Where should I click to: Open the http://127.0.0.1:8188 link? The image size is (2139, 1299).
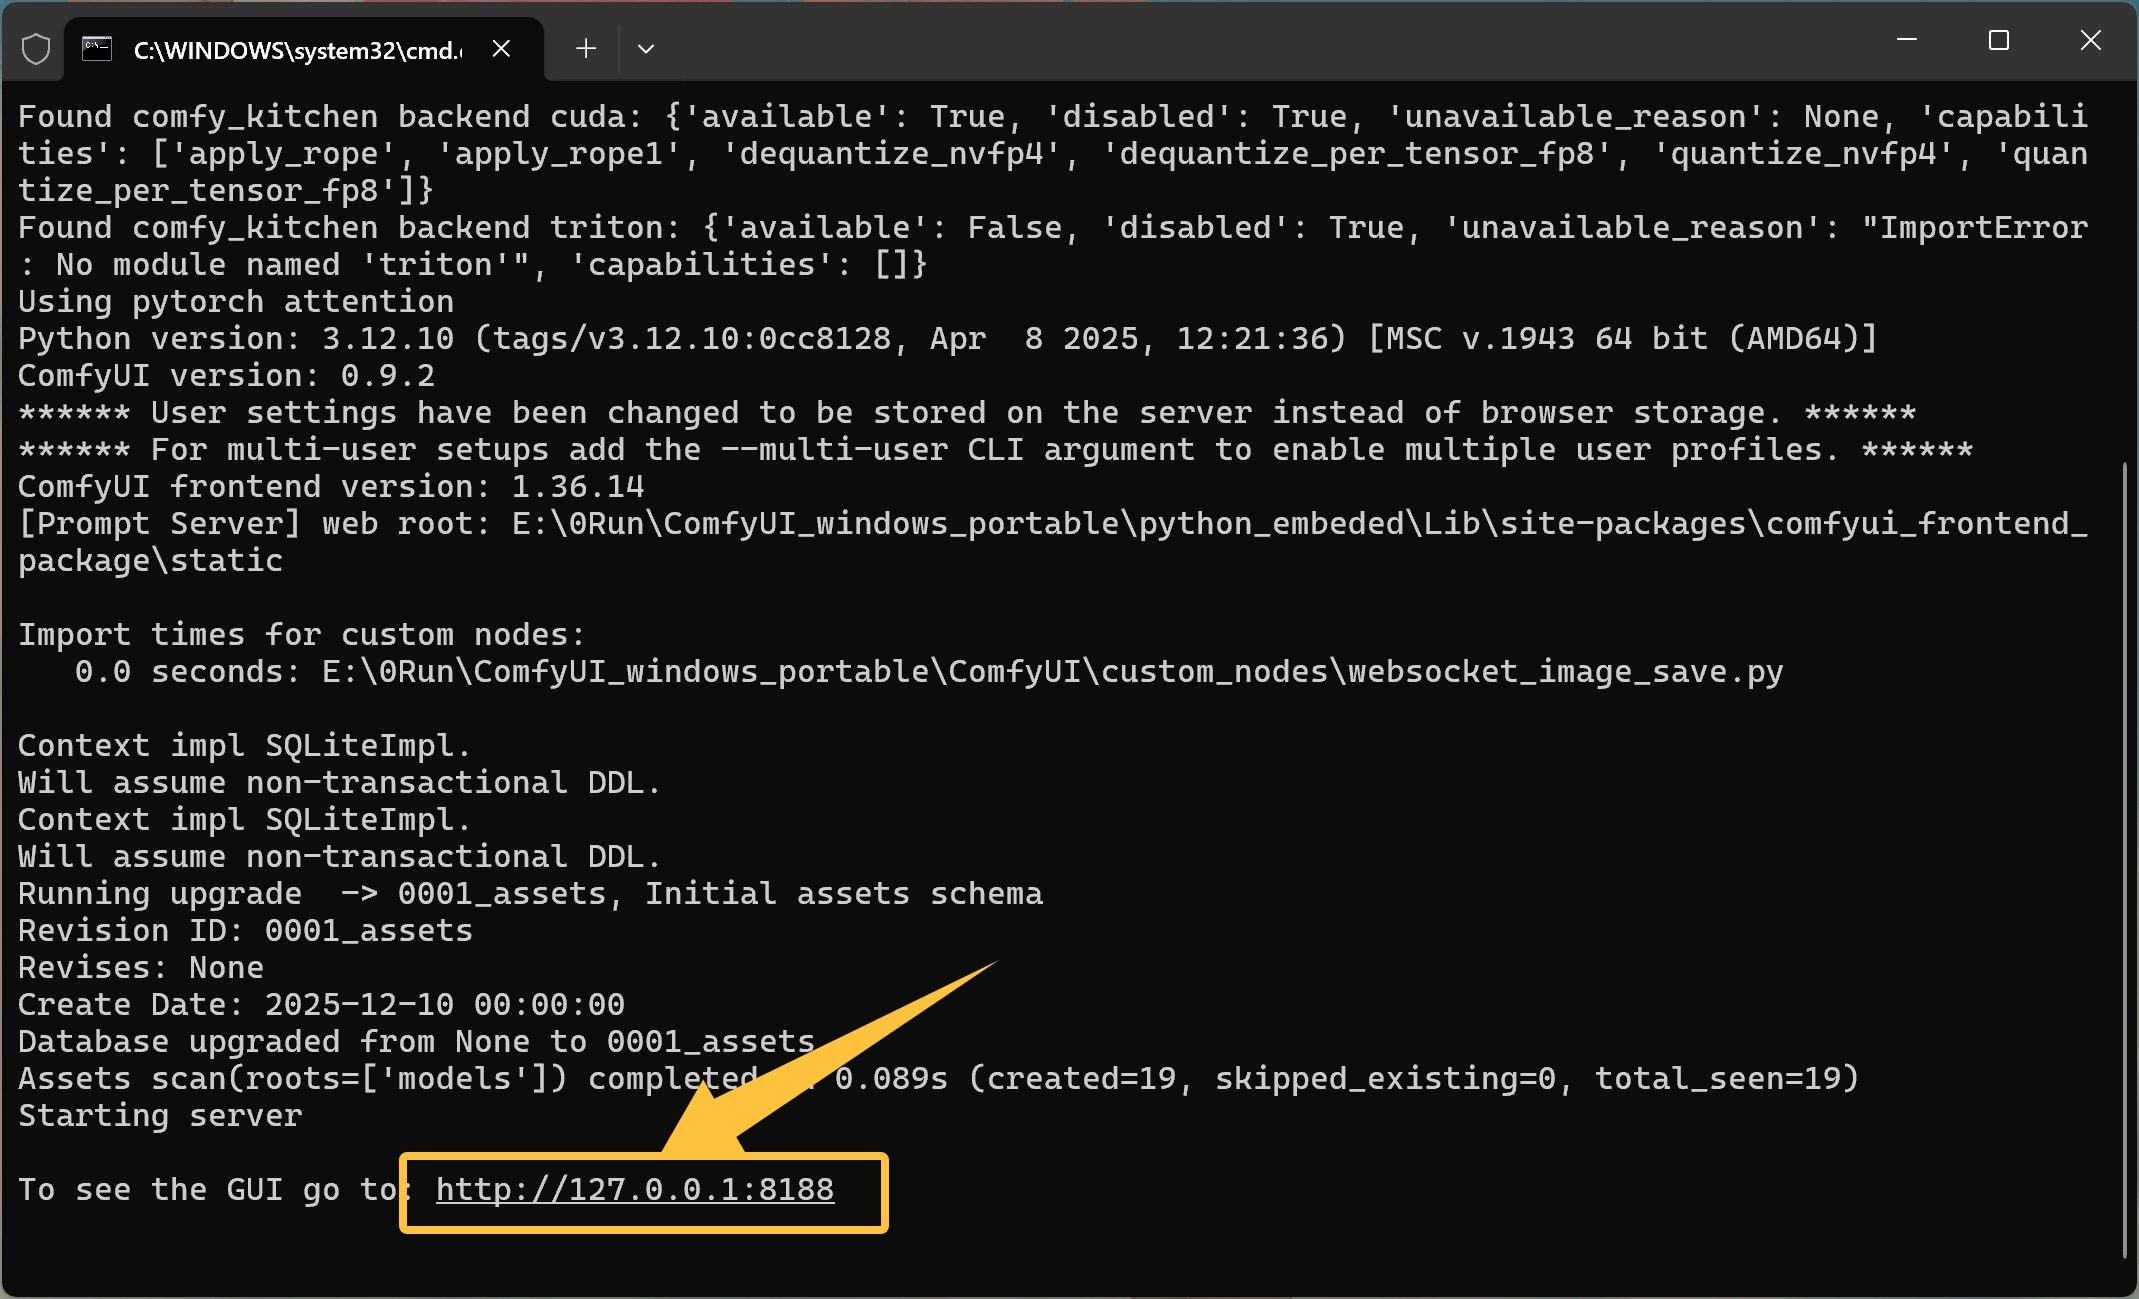[x=634, y=1189]
